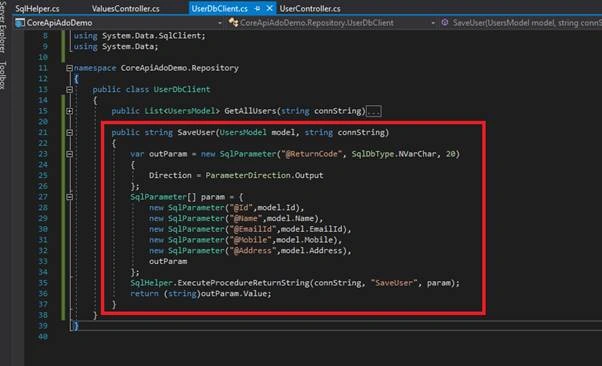Click the "@Address" parameter string
The height and width of the screenshot is (366, 602).
pos(253,251)
